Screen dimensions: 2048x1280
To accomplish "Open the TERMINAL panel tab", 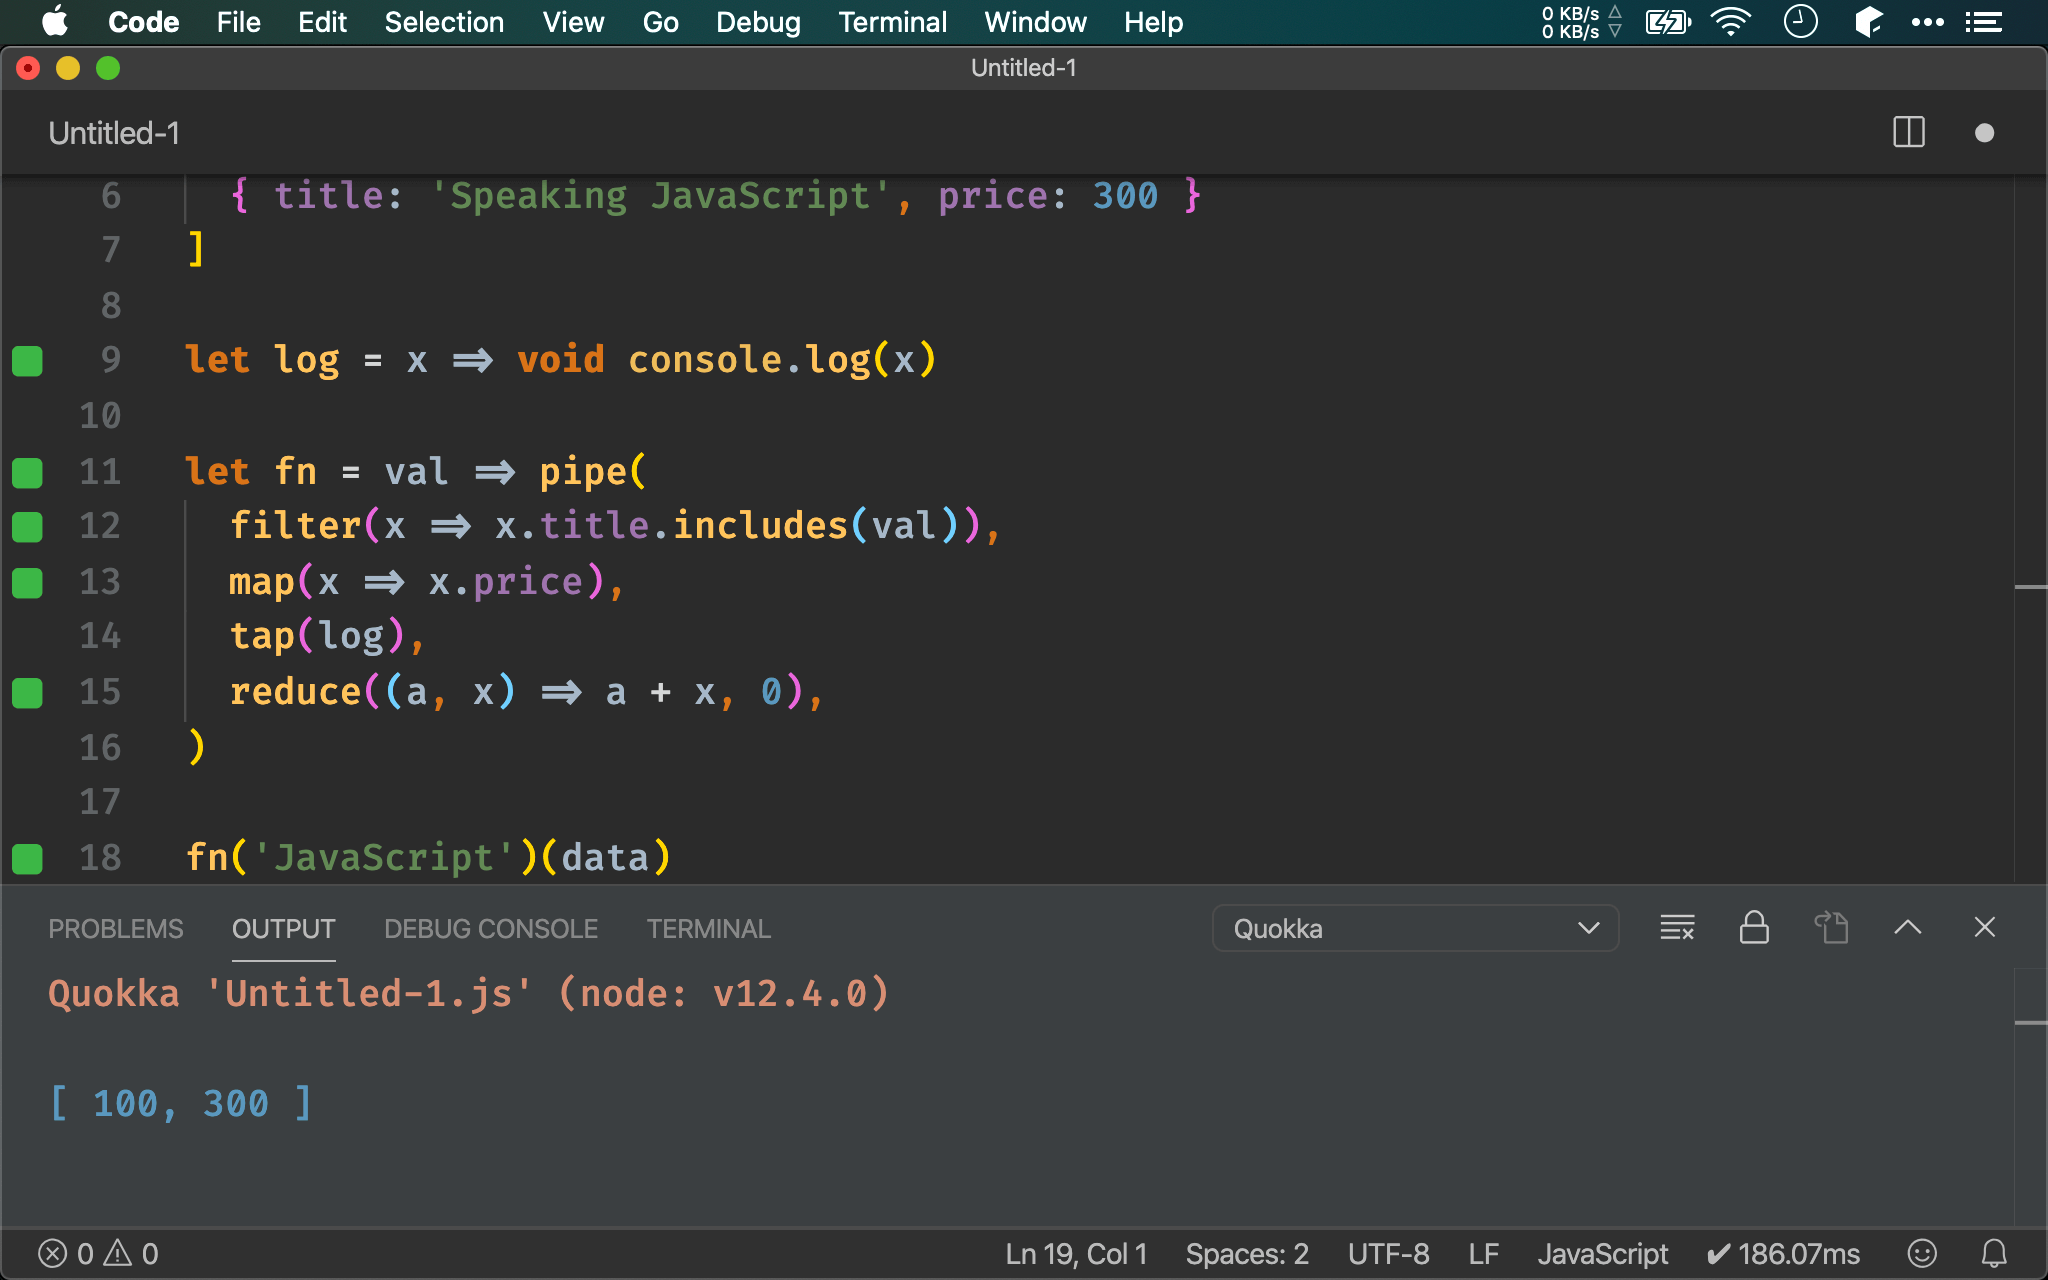I will (708, 929).
